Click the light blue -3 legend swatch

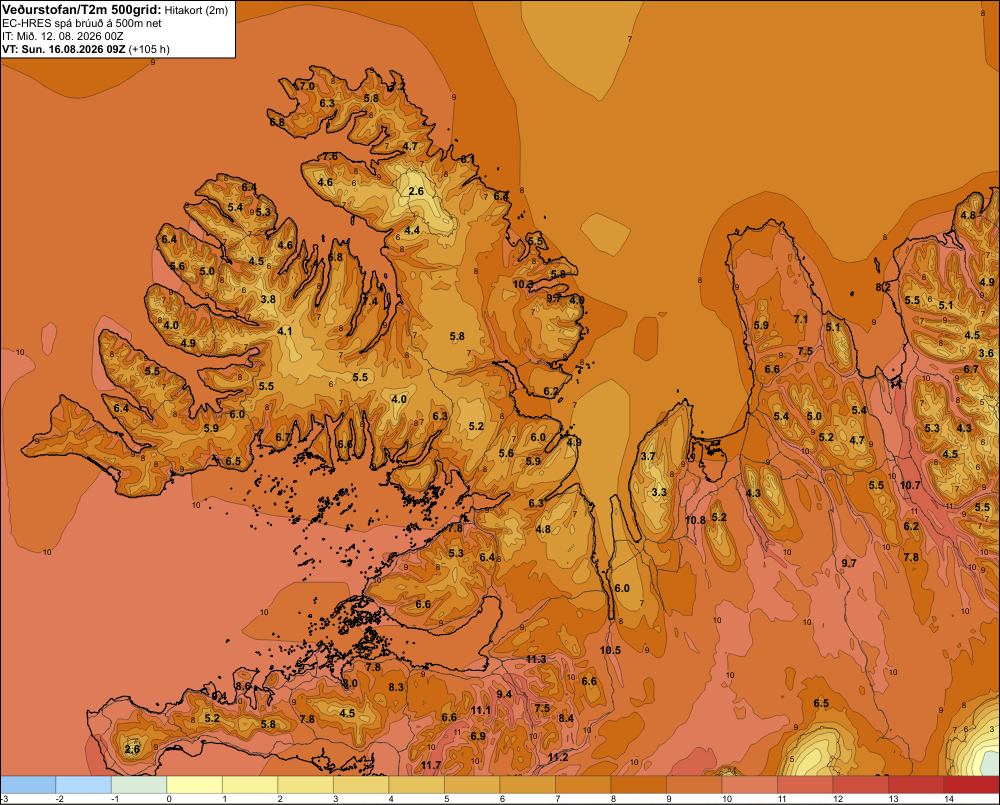pos(28,785)
